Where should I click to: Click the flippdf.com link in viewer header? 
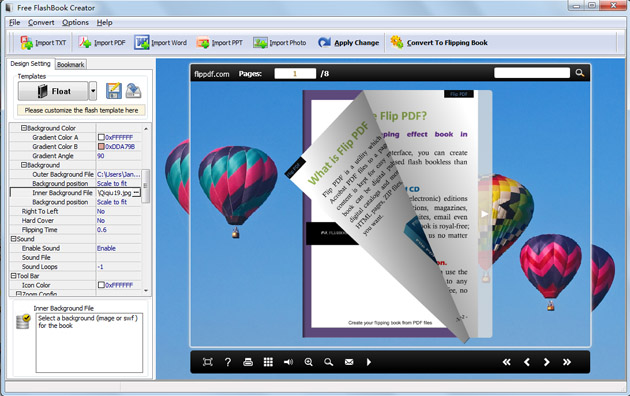211,74
